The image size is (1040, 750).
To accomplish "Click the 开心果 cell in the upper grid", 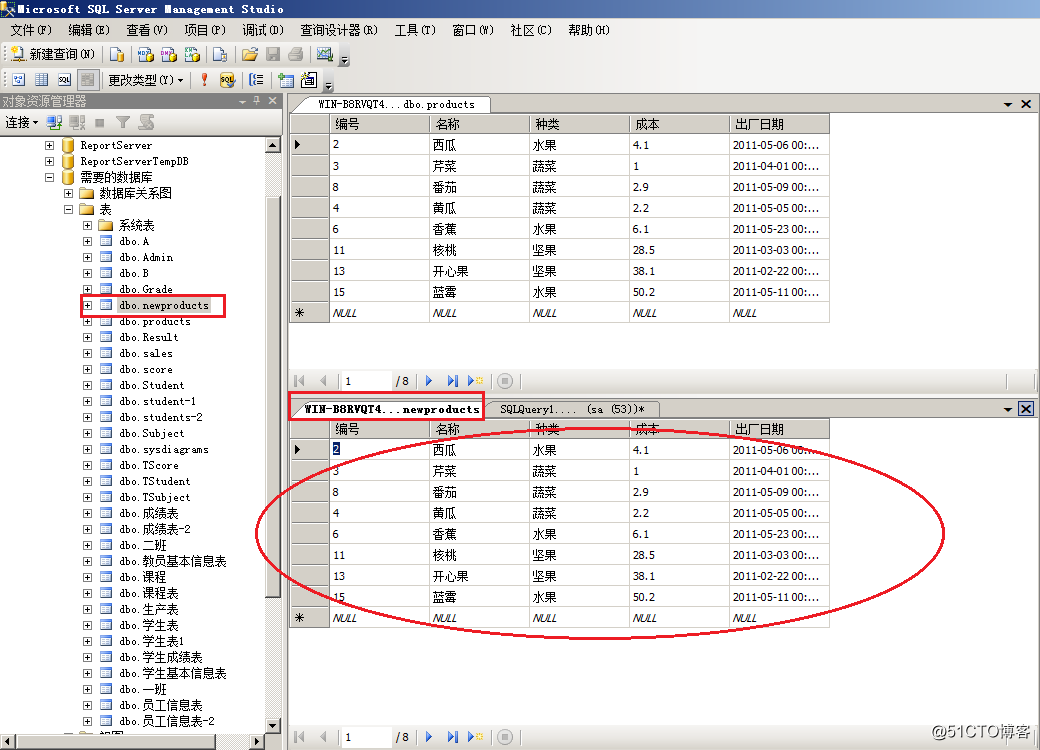I will [x=480, y=271].
